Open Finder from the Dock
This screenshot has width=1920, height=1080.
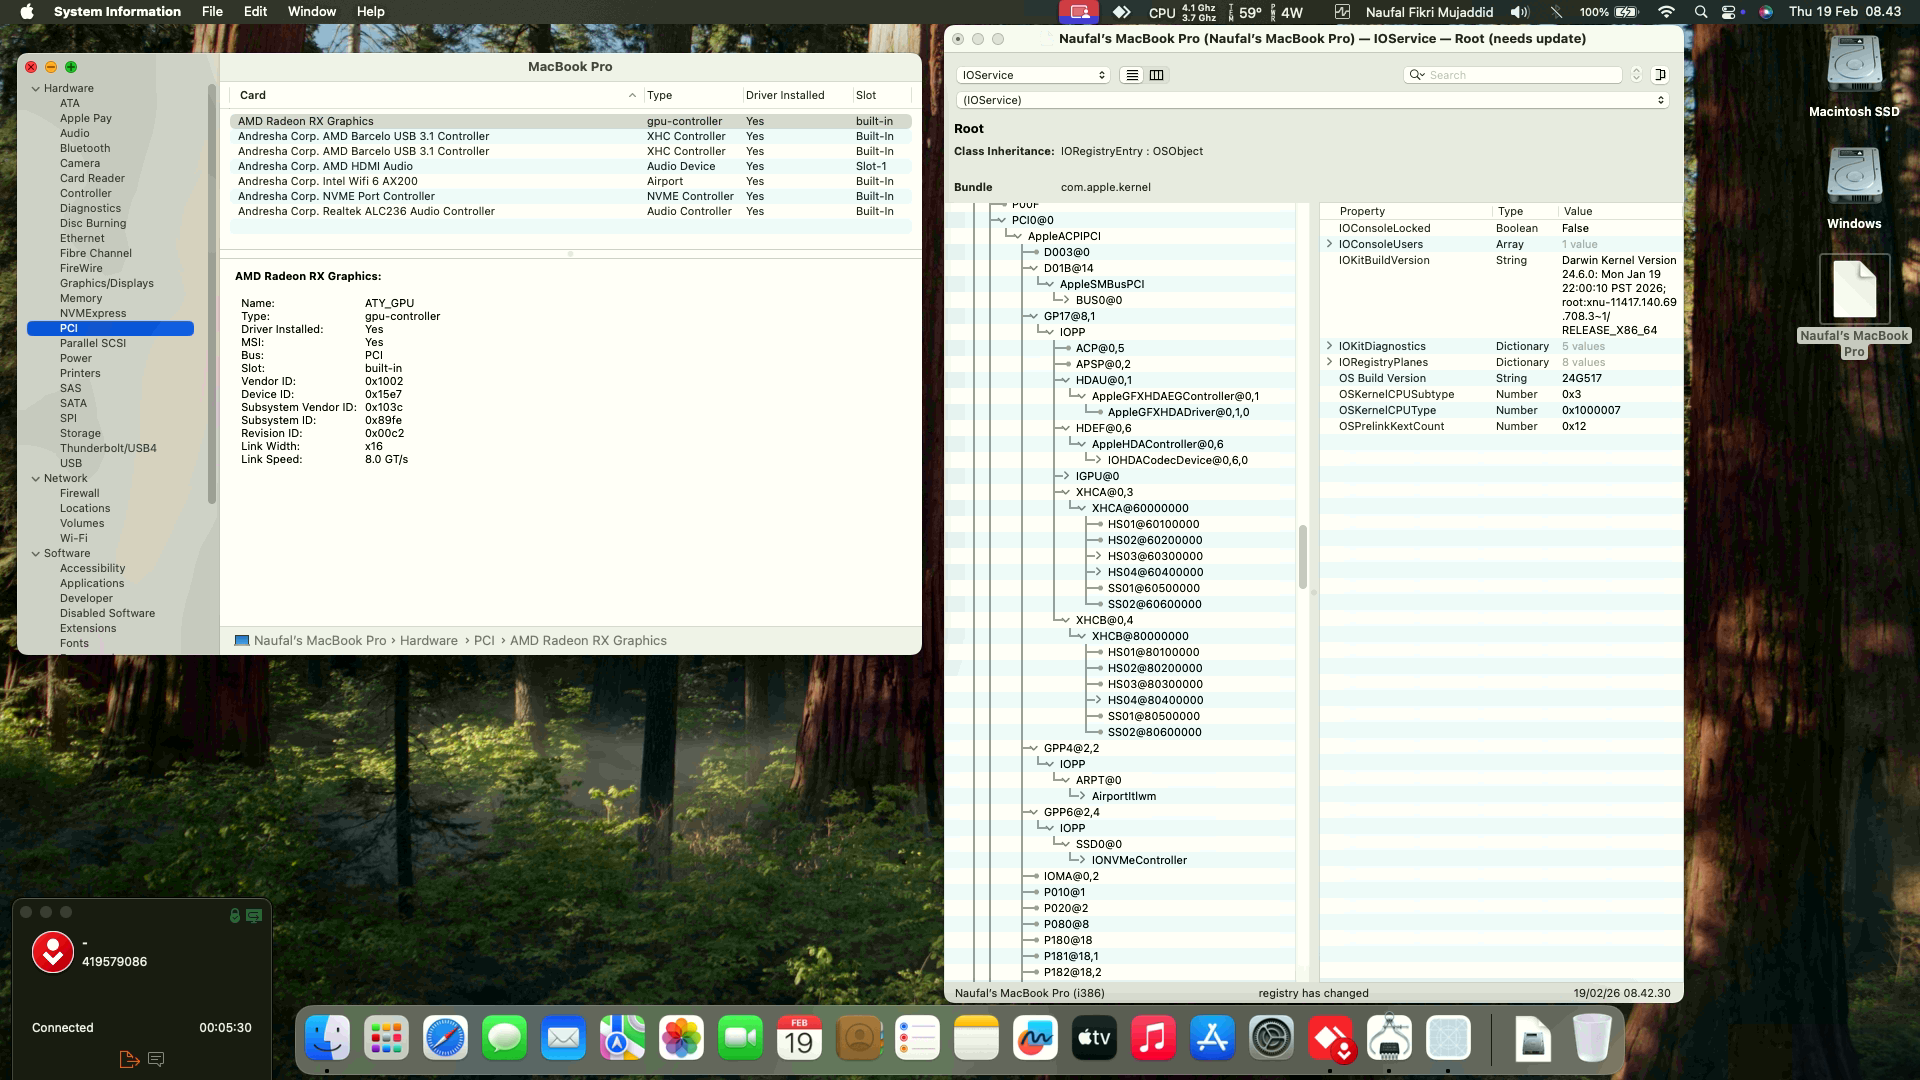pos(327,1039)
